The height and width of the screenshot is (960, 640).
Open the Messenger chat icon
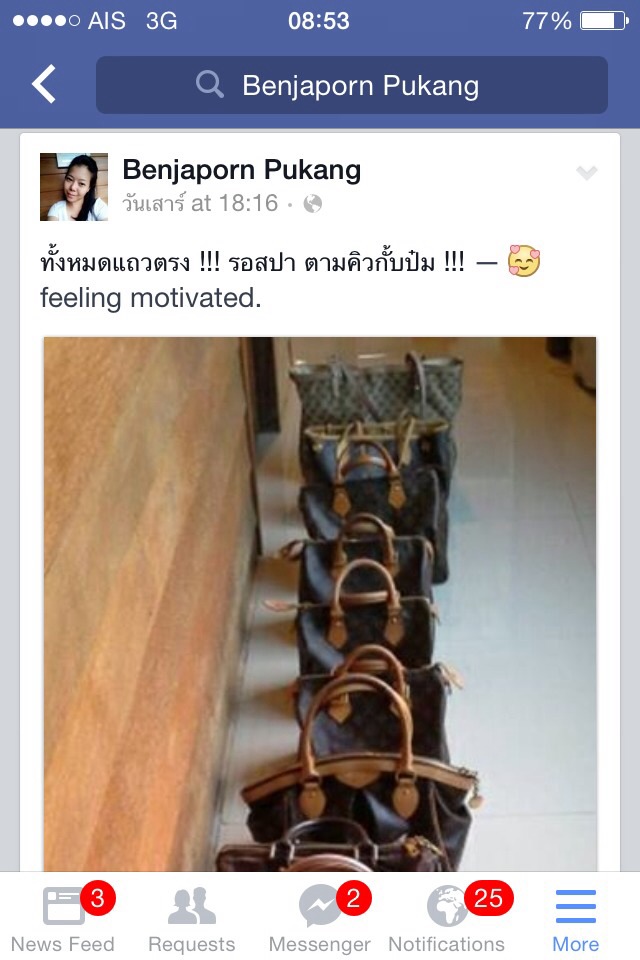[320, 906]
